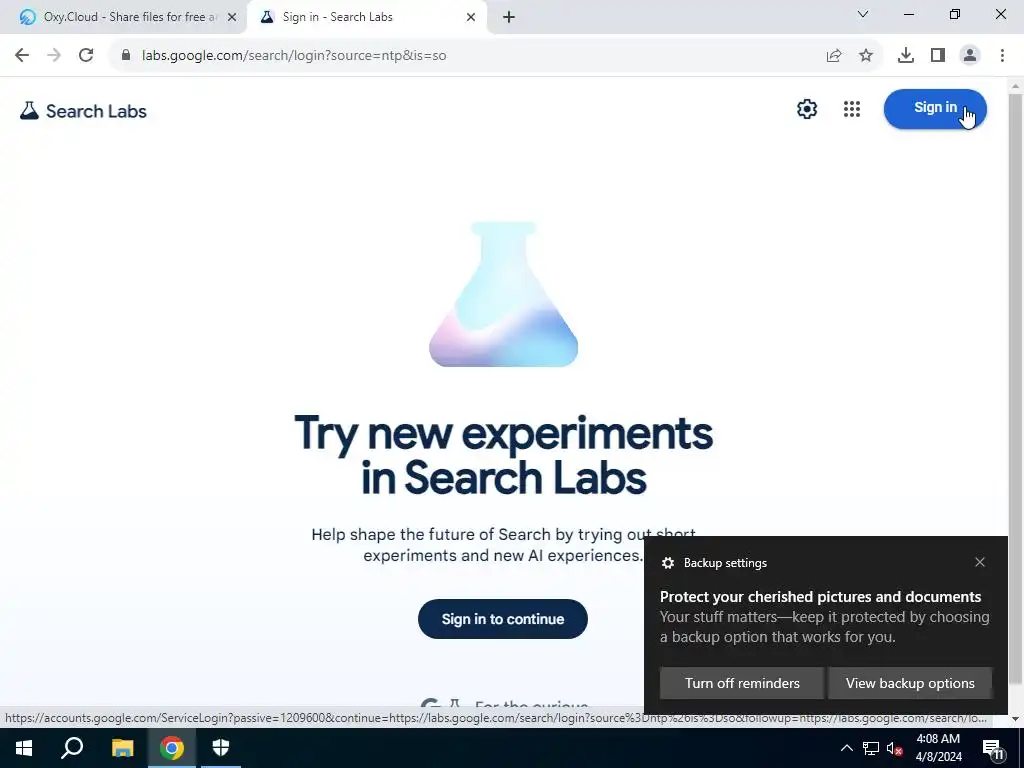Open the Chrome side panel

point(938,56)
